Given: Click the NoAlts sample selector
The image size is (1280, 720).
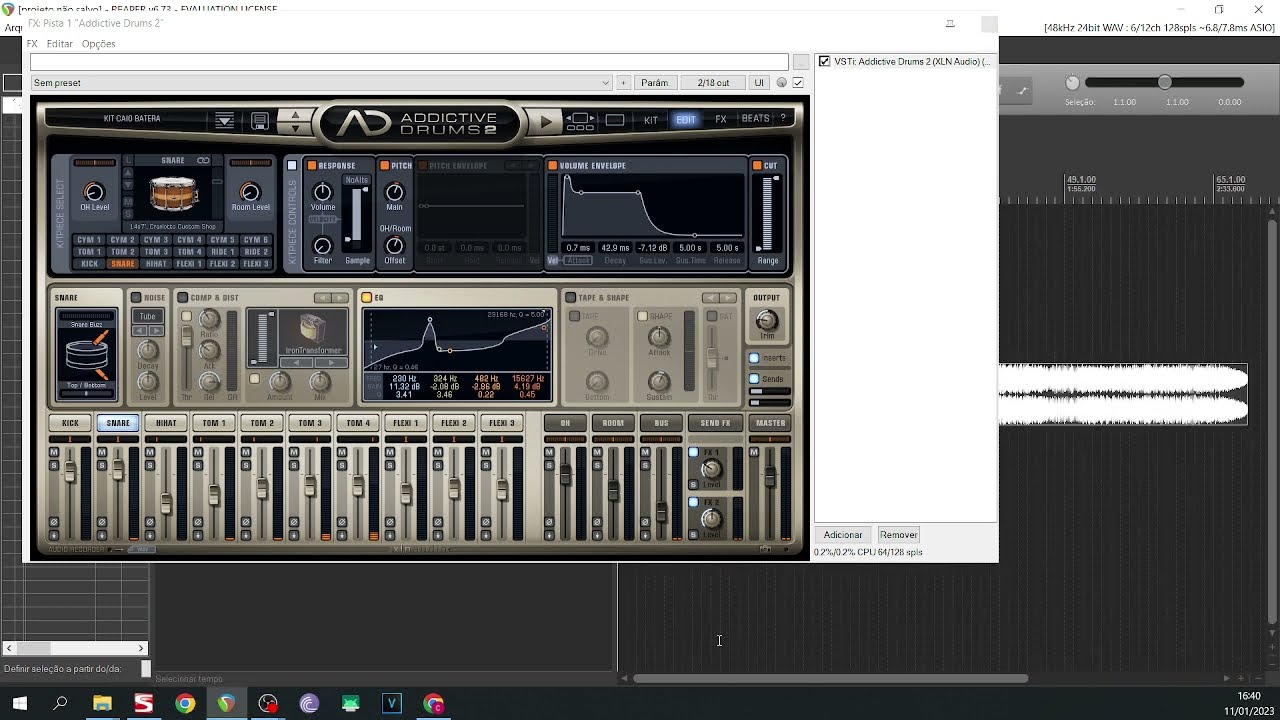Looking at the screenshot, I should [357, 180].
